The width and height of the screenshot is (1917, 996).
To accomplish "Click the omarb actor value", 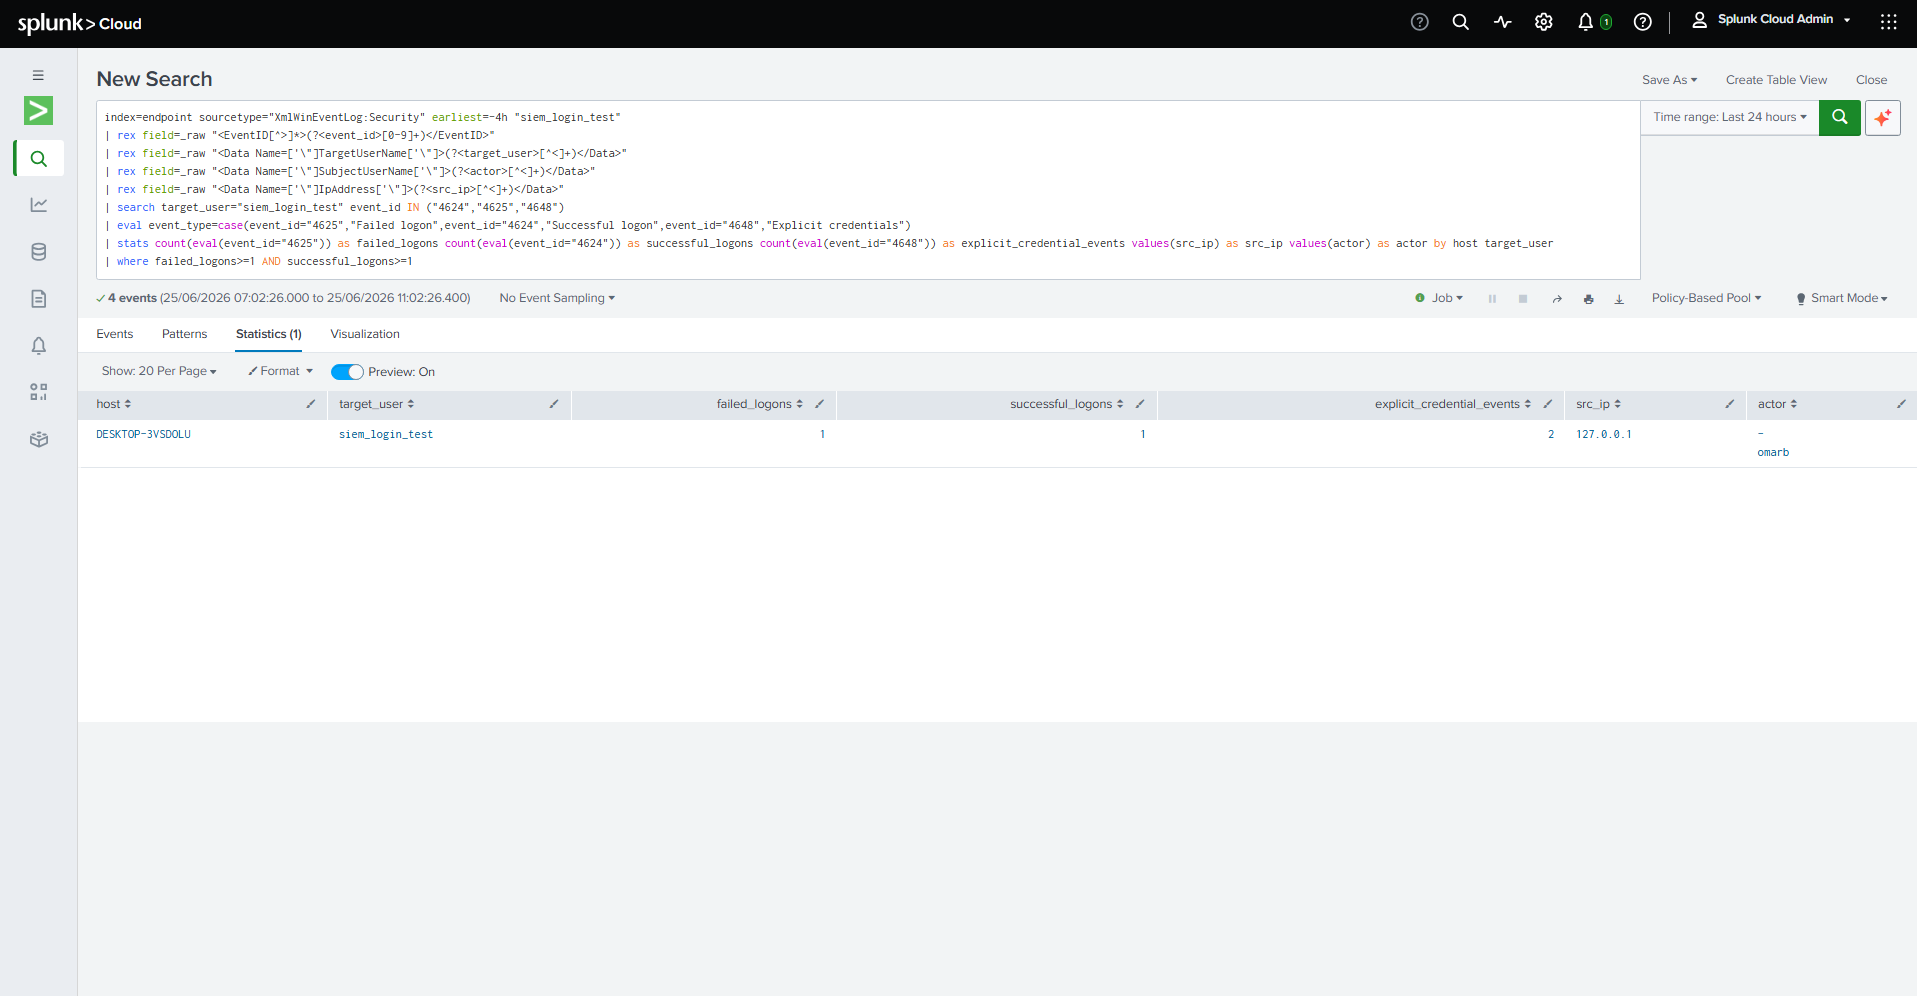I will click(1773, 452).
